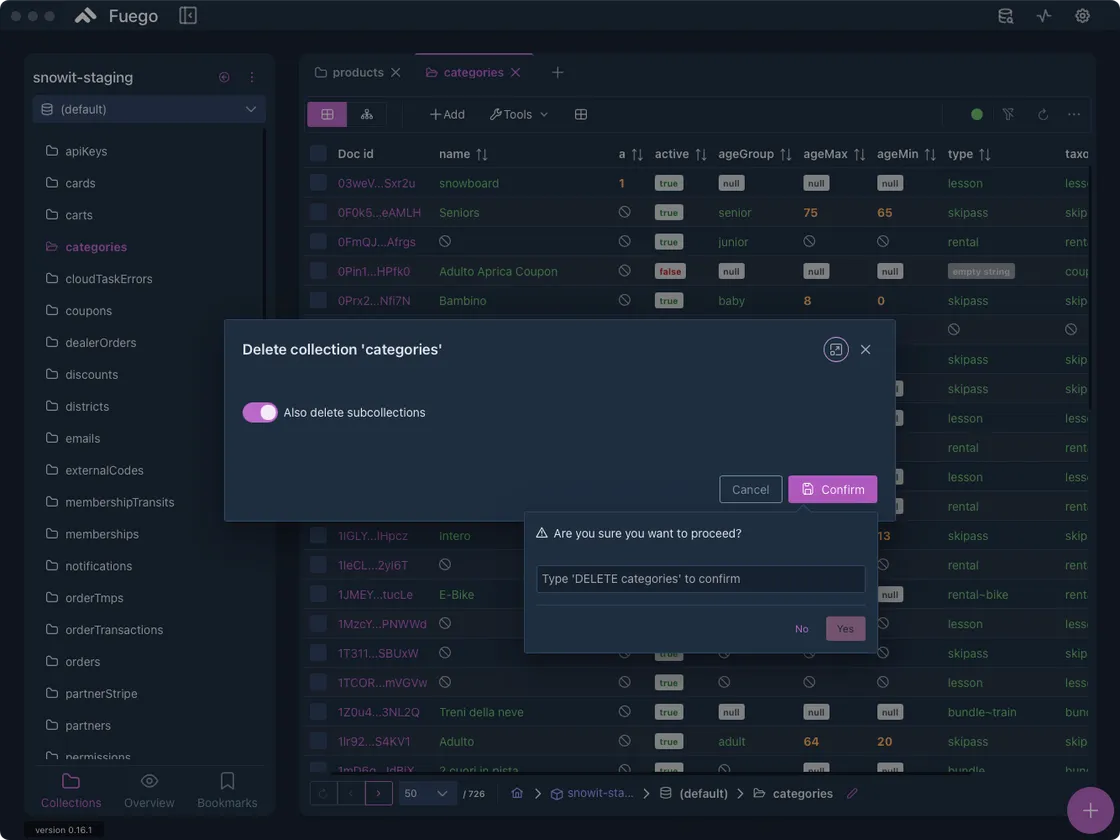
Task: Choose No in the confirmation popup
Action: (x=801, y=629)
